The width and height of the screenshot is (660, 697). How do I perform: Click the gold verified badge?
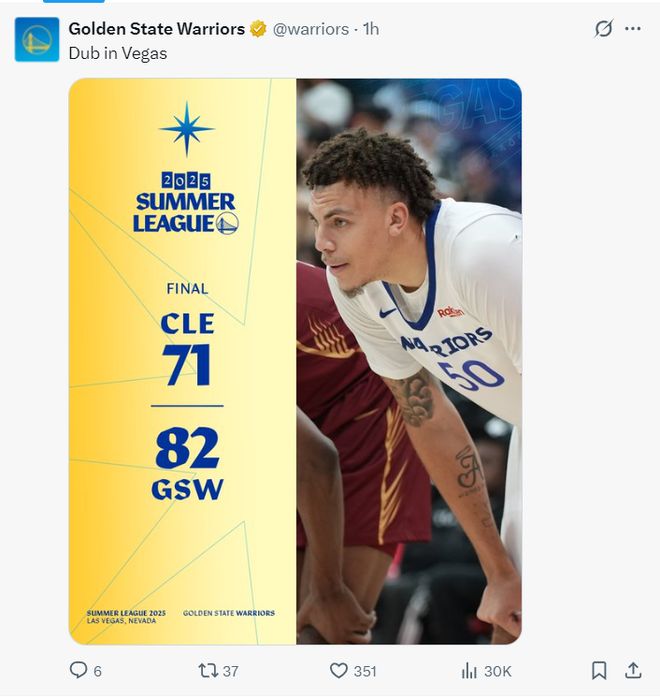click(x=258, y=29)
